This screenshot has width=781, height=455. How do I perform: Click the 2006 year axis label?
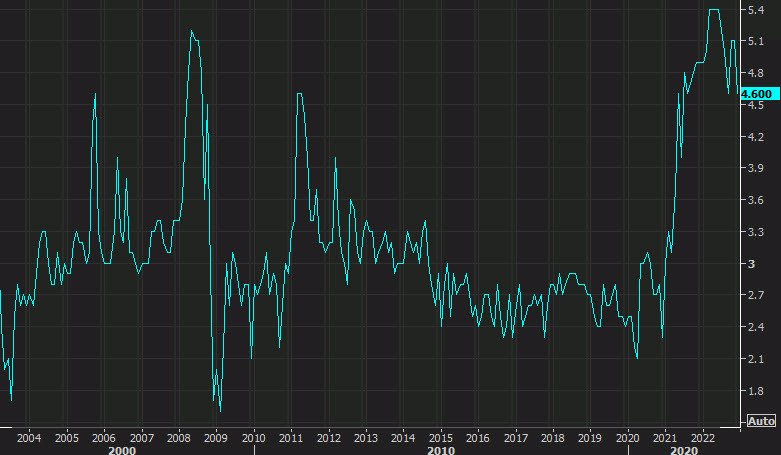[104, 438]
